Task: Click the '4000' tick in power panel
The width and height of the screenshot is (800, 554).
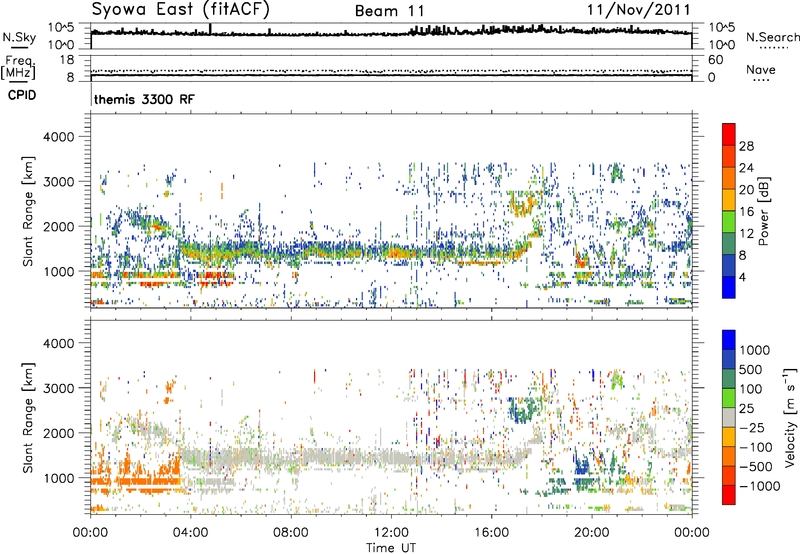Action: 58,137
